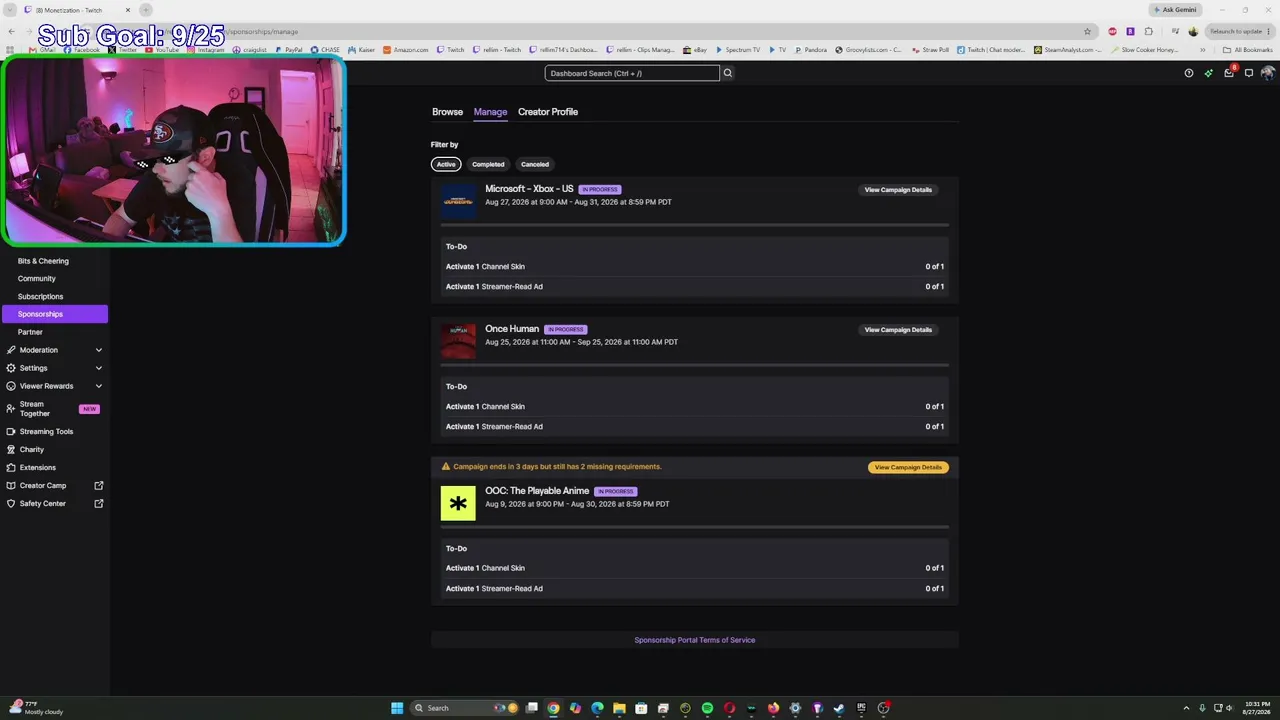Screen dimensions: 1280x720
Task: Bookmark this page with the star icon
Action: pyautogui.click(x=1088, y=31)
